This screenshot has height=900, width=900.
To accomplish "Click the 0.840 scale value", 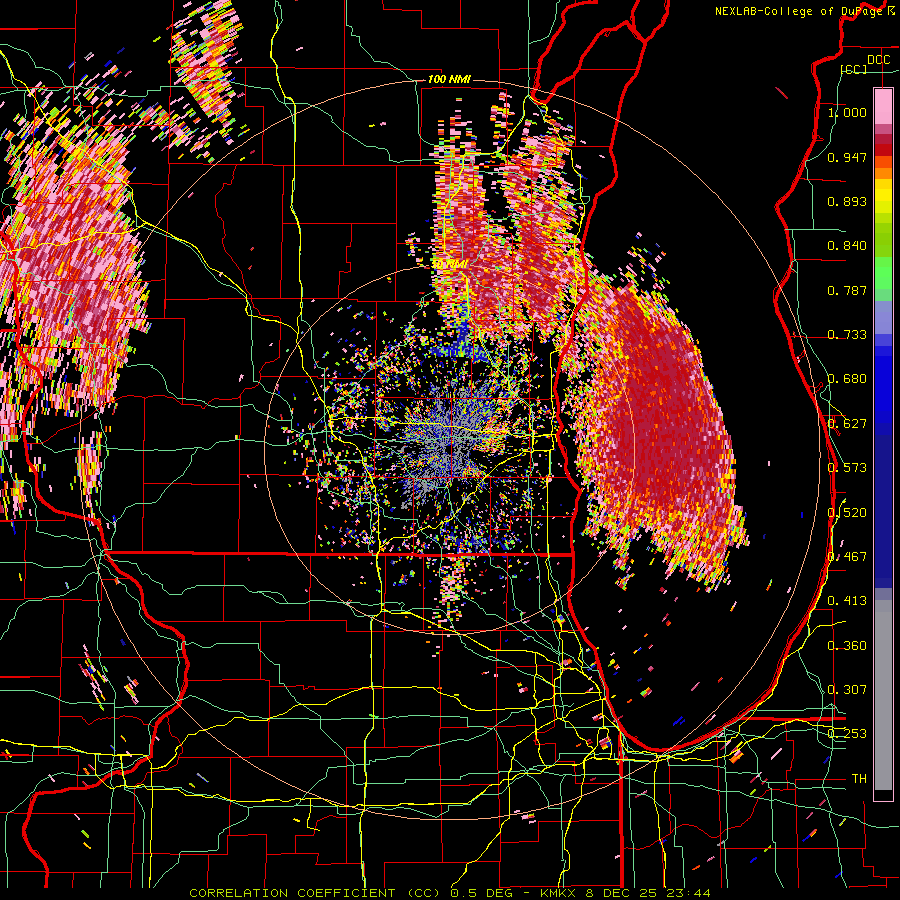I will pyautogui.click(x=847, y=246).
